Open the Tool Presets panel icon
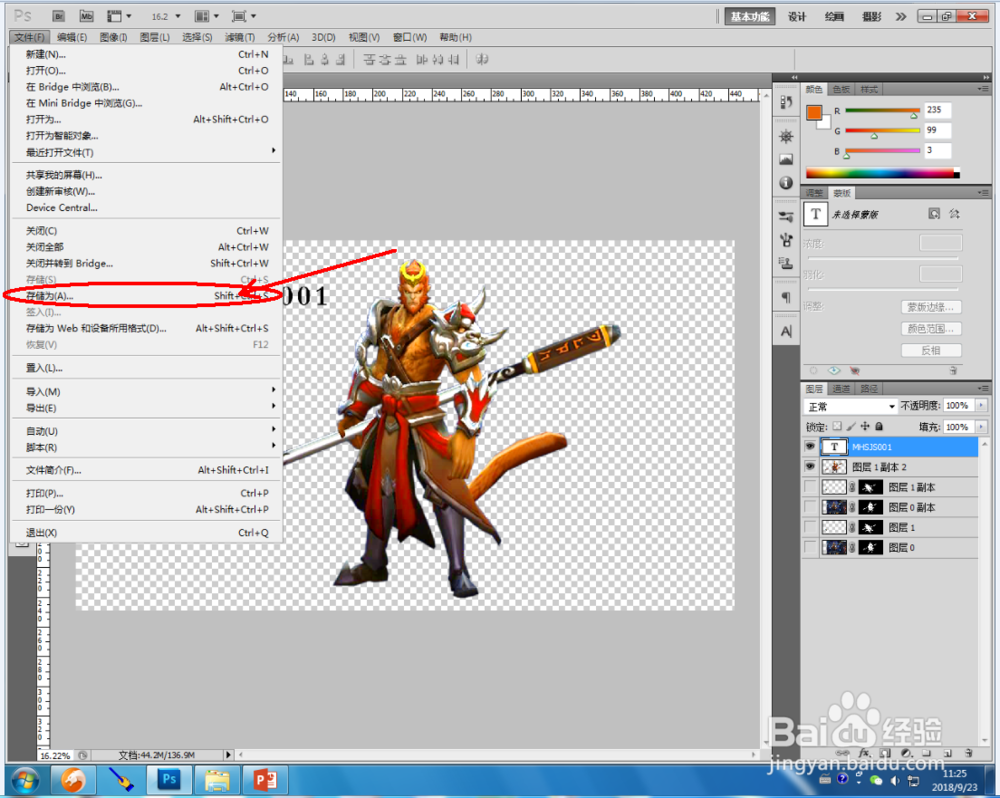This screenshot has width=1000, height=798. [x=786, y=217]
